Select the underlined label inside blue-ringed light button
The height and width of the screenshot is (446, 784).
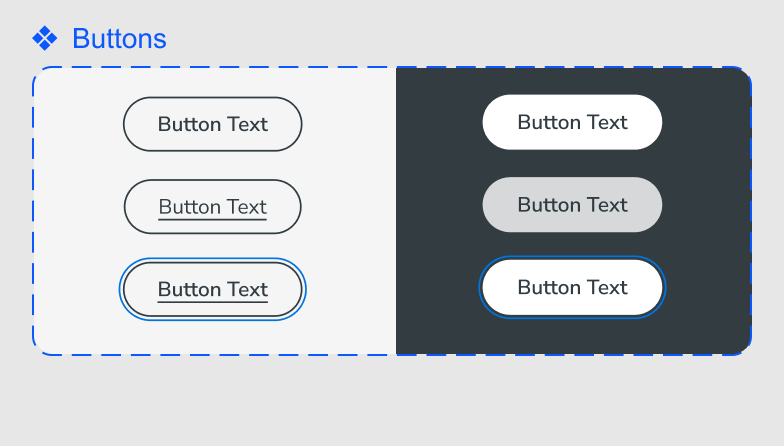tap(212, 290)
